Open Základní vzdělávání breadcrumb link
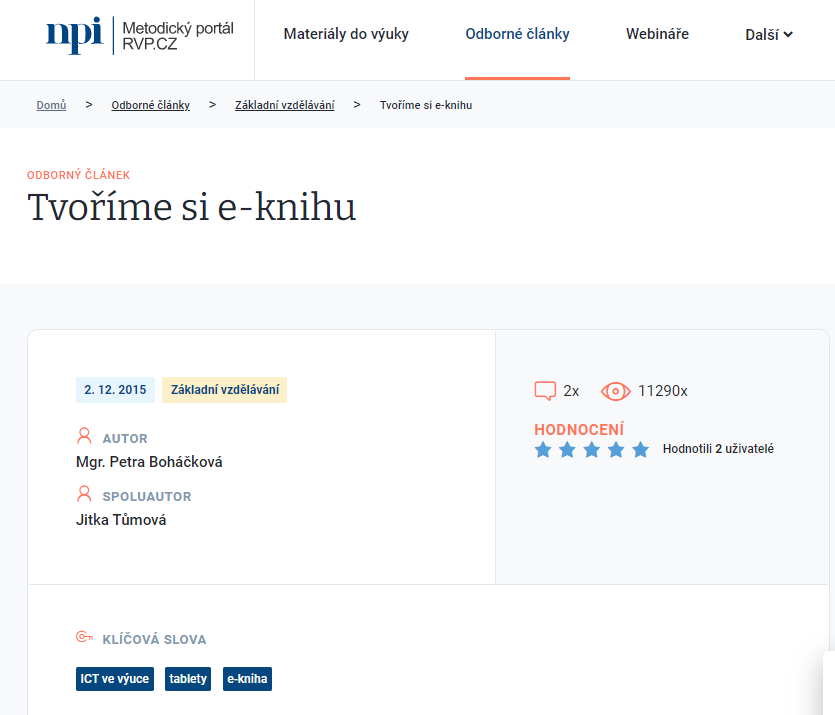This screenshot has height=715, width=835. coord(284,105)
